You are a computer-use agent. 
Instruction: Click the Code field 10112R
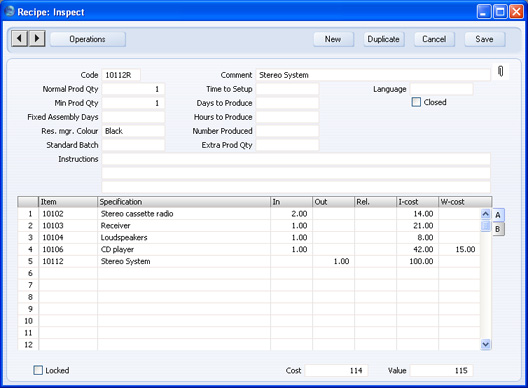121,75
